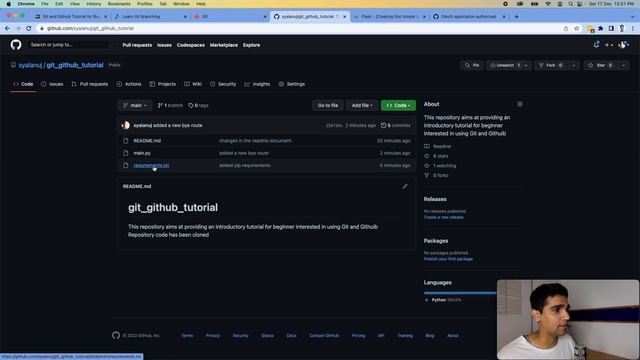Open the 1 watching link in About
Image resolution: width=640 pixels, height=360 pixels.
pyautogui.click(x=440, y=166)
